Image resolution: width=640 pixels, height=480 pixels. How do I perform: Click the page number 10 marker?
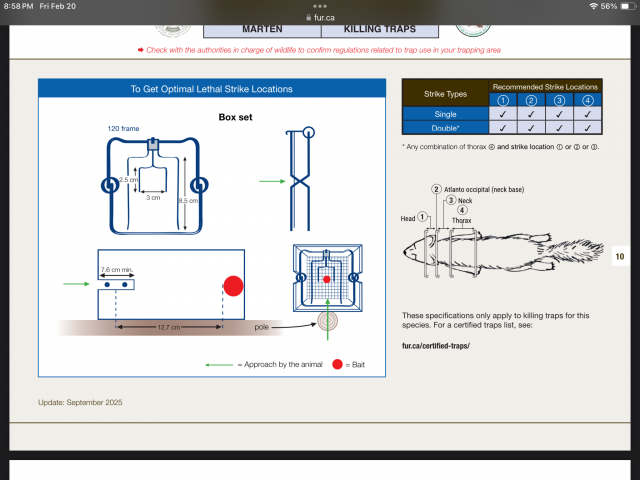point(619,257)
